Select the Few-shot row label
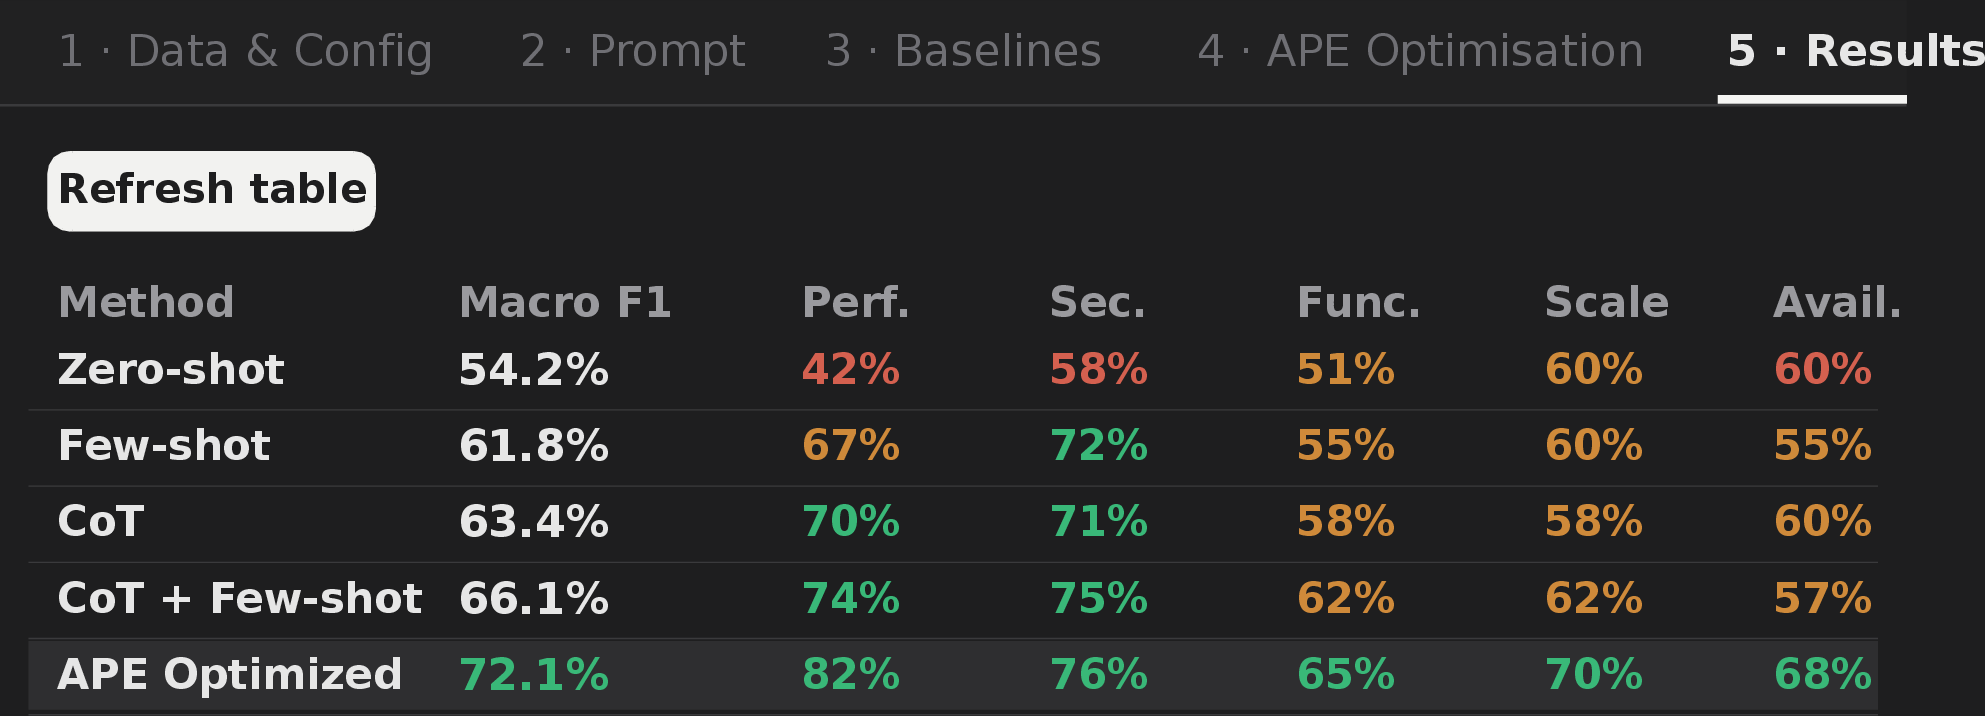1985x716 pixels. pyautogui.click(x=164, y=446)
